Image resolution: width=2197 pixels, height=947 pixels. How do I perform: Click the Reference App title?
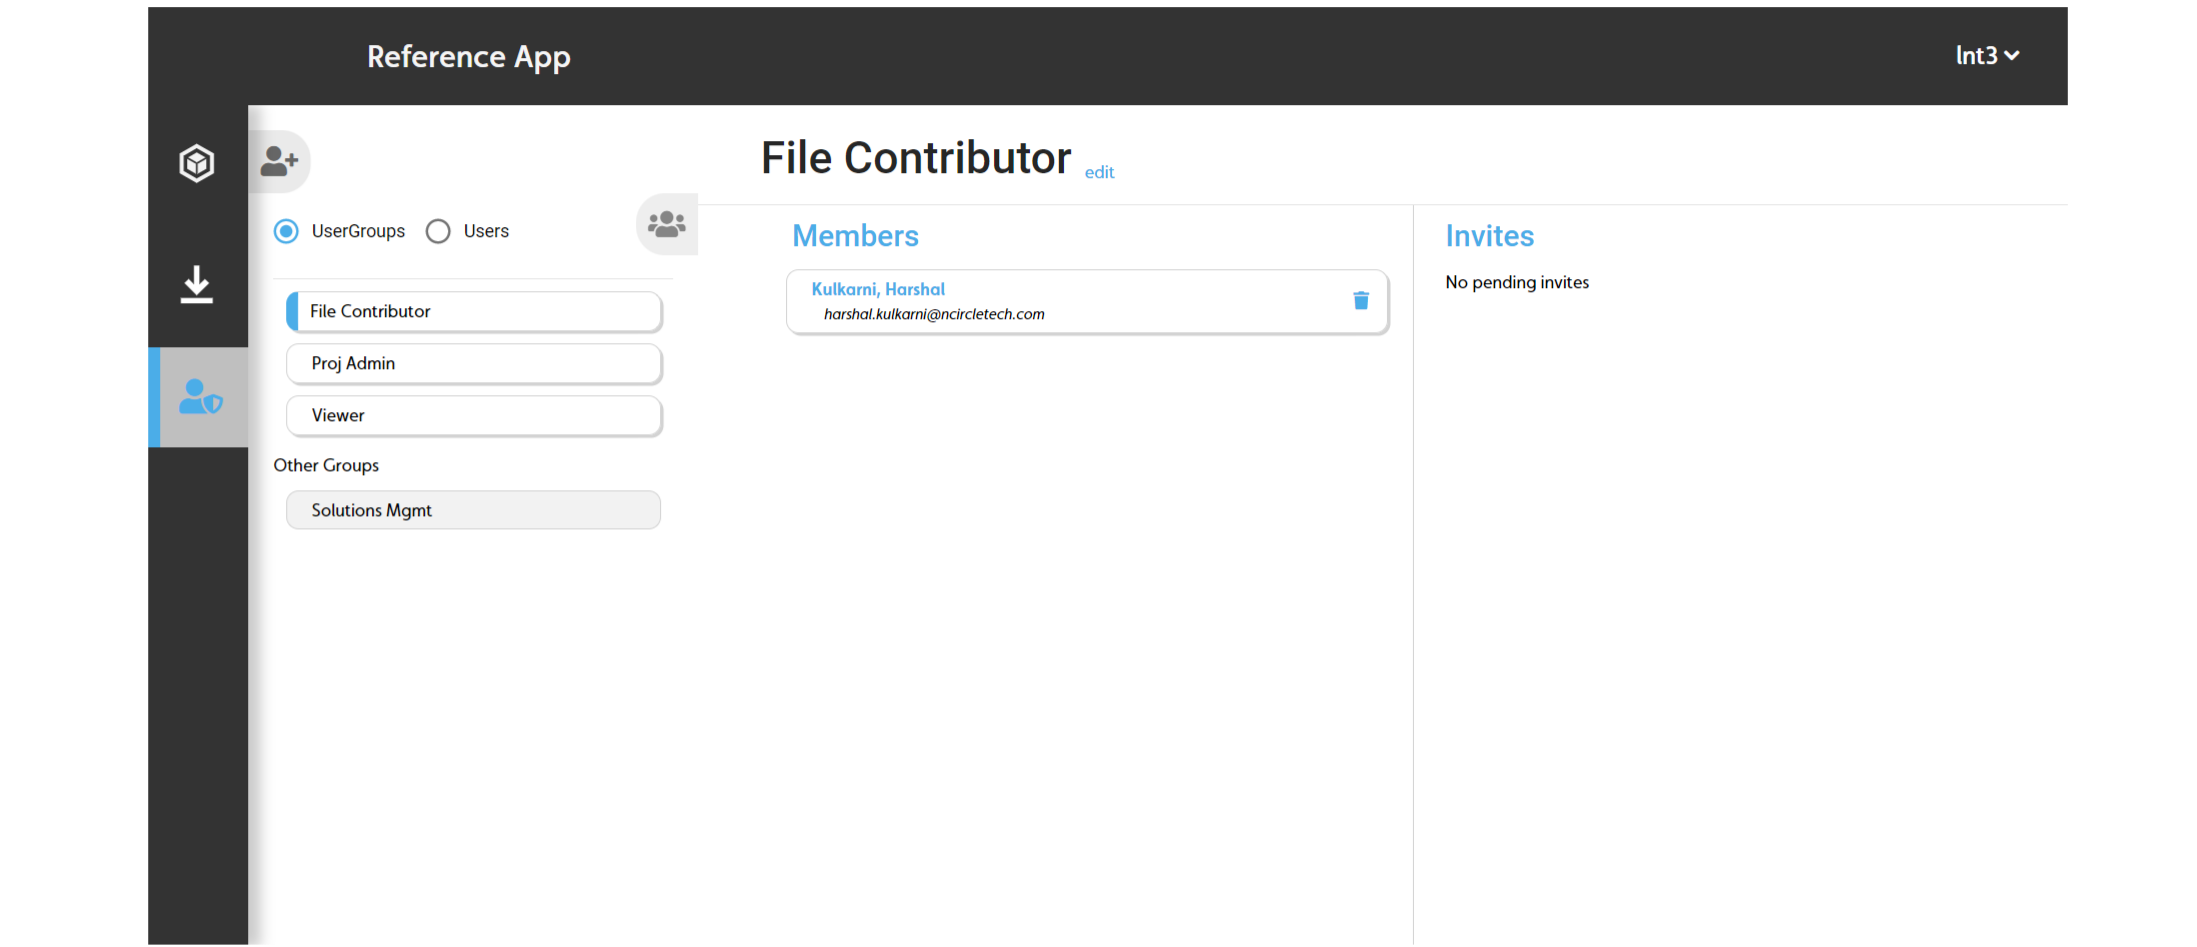coord(468,57)
